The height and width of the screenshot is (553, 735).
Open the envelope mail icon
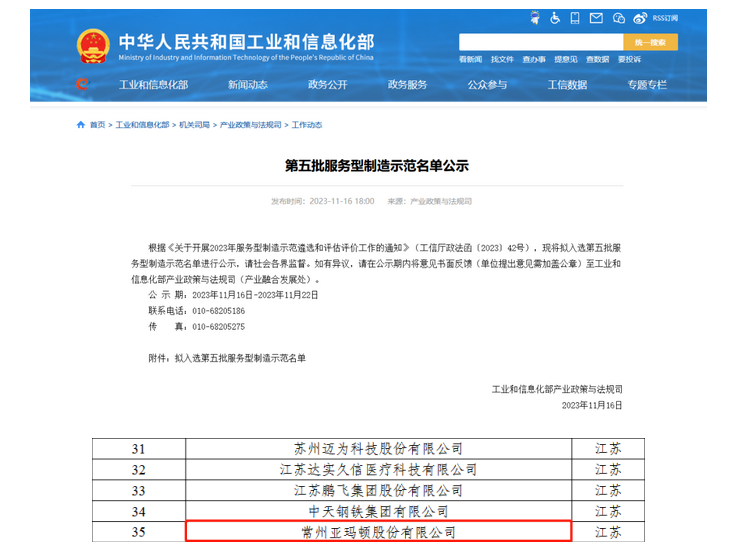(596, 18)
